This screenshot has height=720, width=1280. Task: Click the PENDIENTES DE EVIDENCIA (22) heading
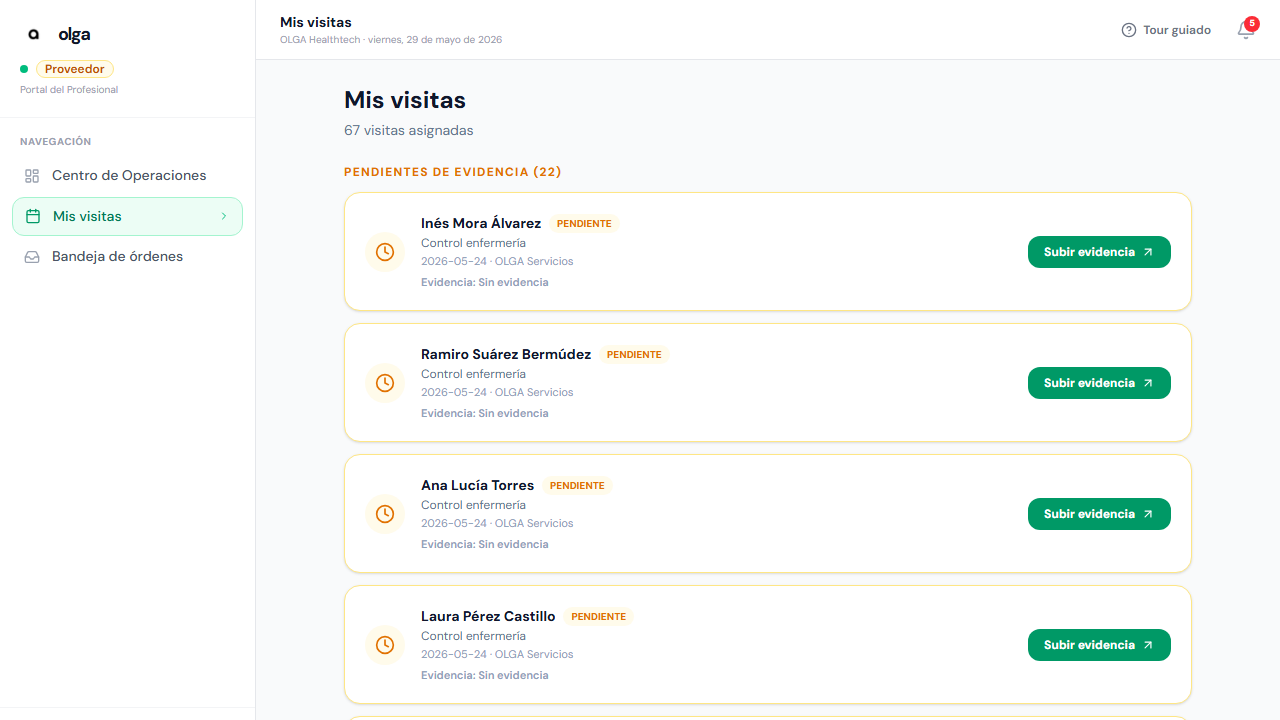coord(453,172)
